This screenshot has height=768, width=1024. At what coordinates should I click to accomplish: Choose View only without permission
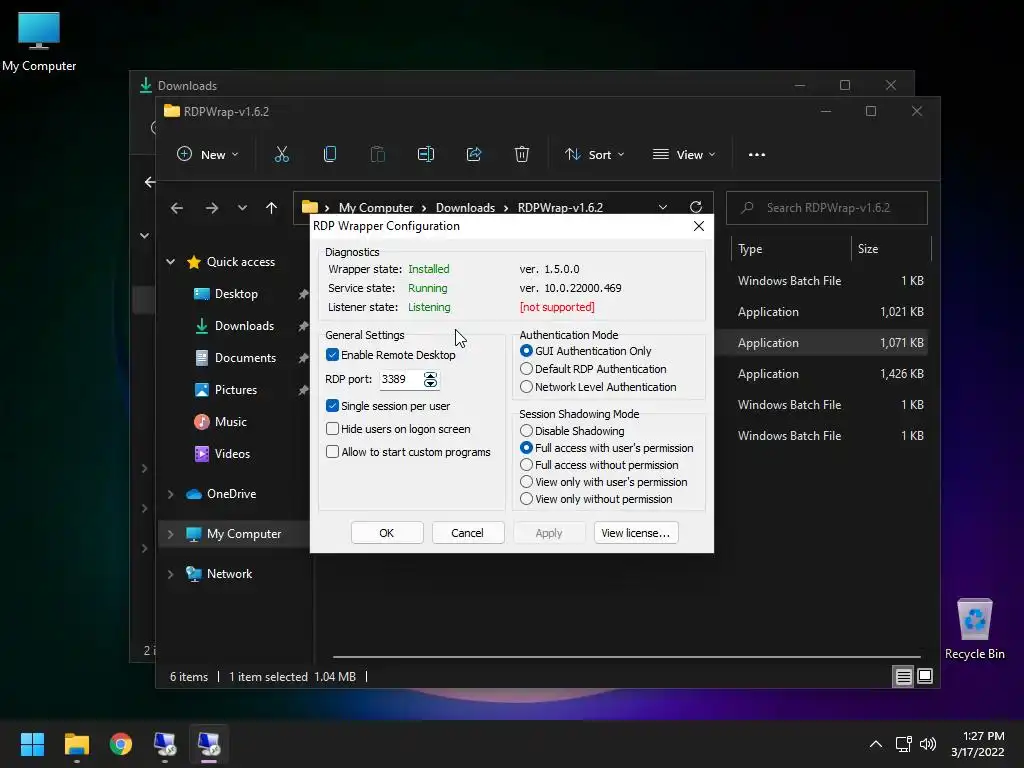(x=526, y=499)
